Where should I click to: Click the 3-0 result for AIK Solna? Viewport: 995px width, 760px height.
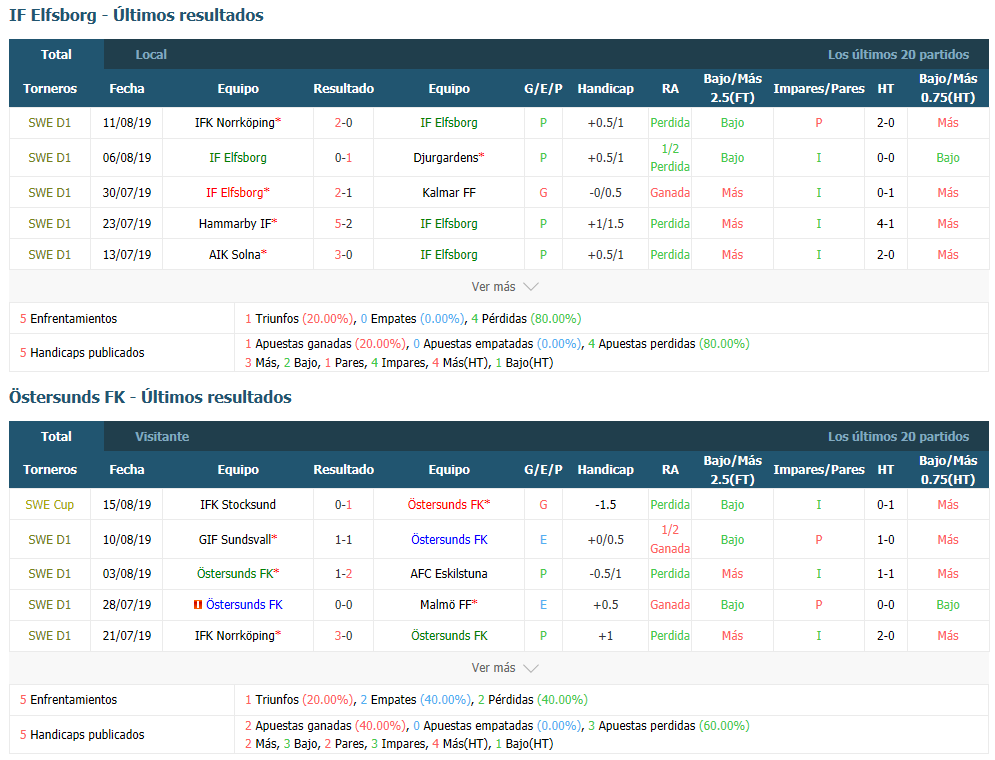click(x=343, y=255)
